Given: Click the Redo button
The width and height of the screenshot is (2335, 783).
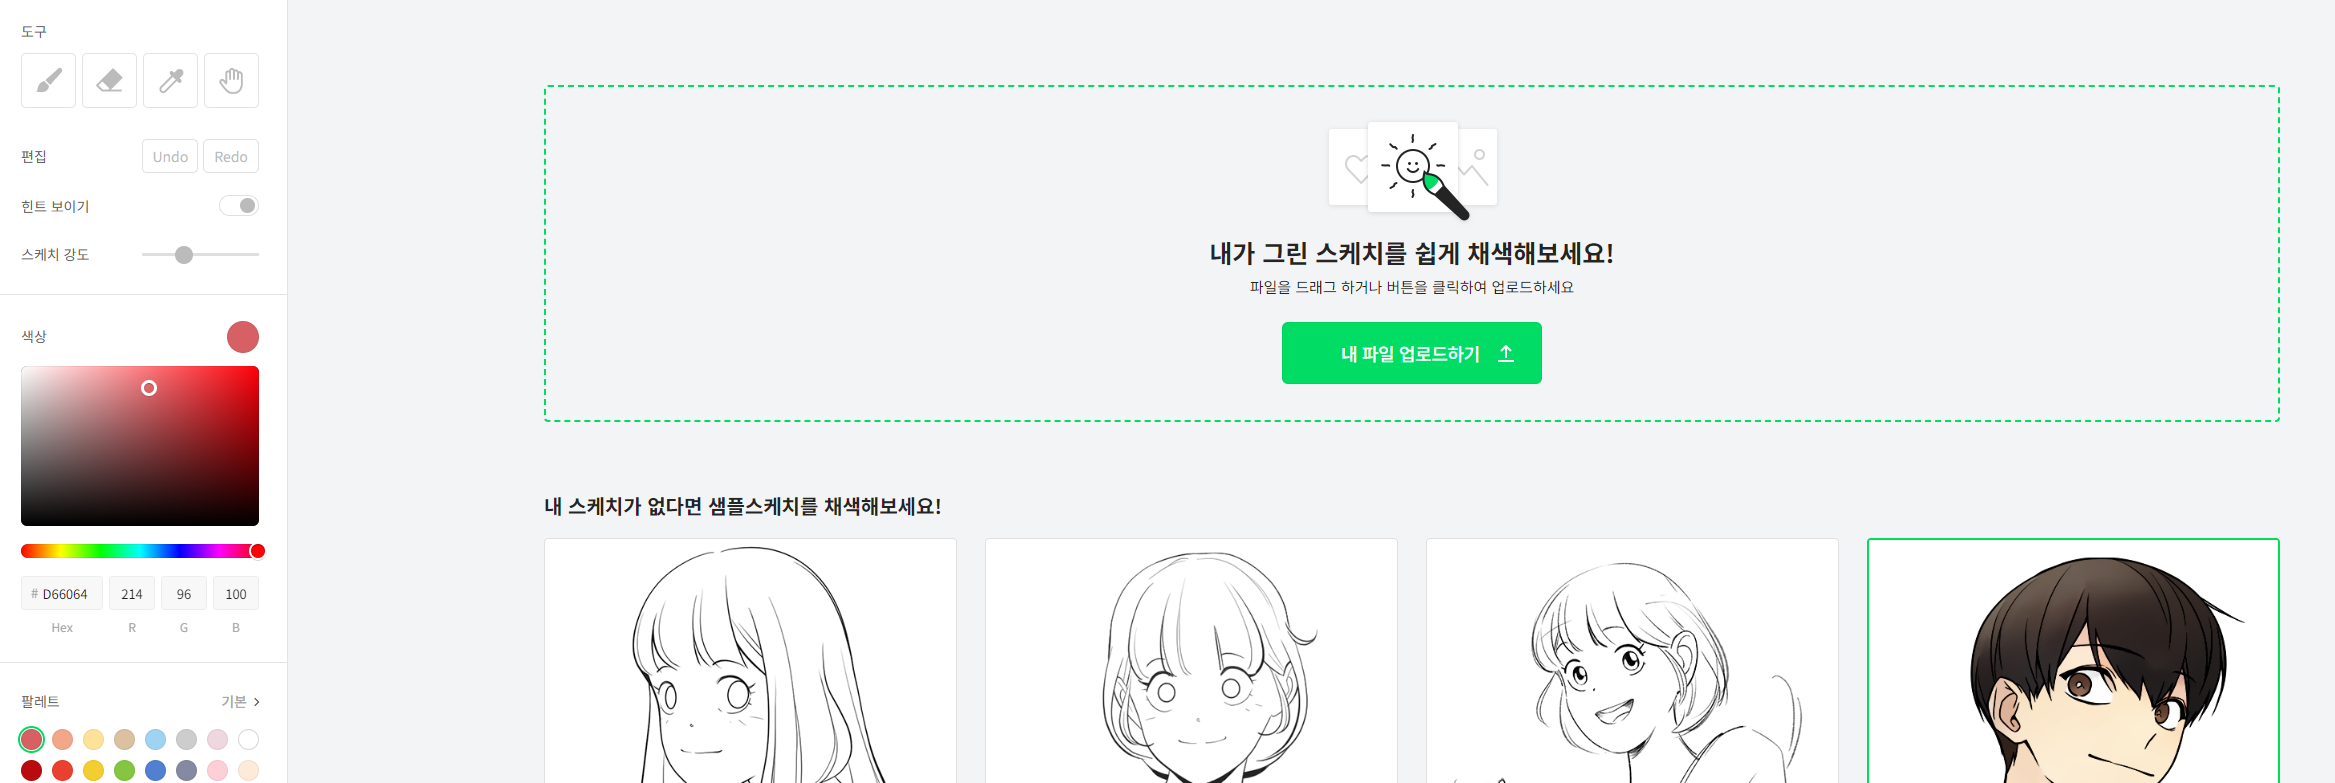Looking at the screenshot, I should tap(231, 156).
